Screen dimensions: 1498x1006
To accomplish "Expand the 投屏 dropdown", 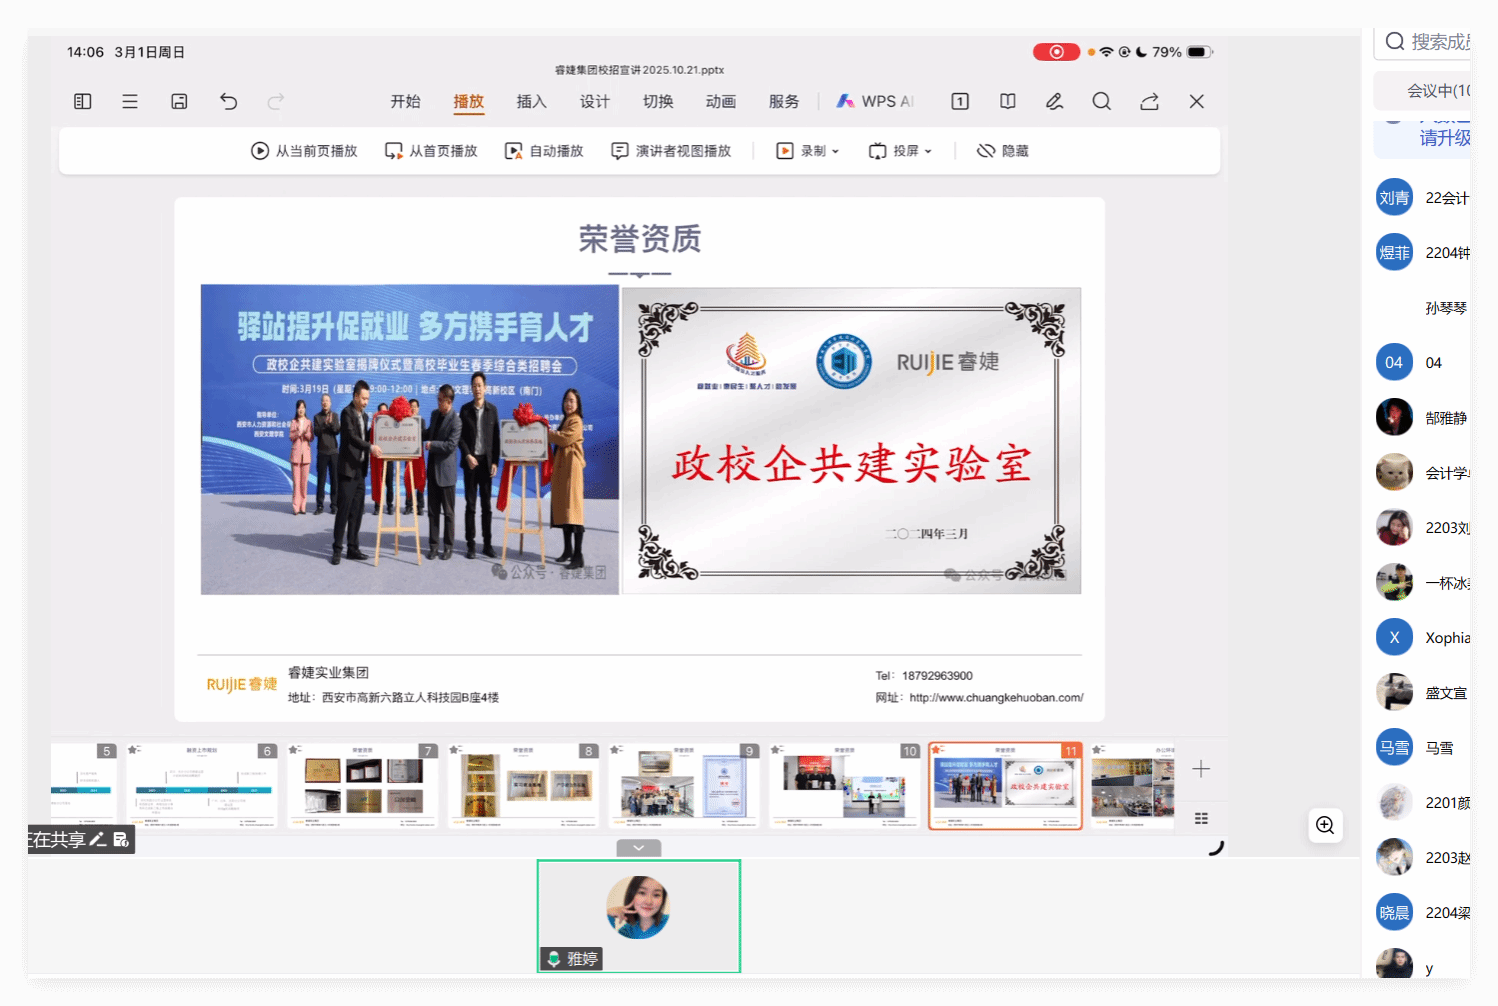I will click(900, 151).
